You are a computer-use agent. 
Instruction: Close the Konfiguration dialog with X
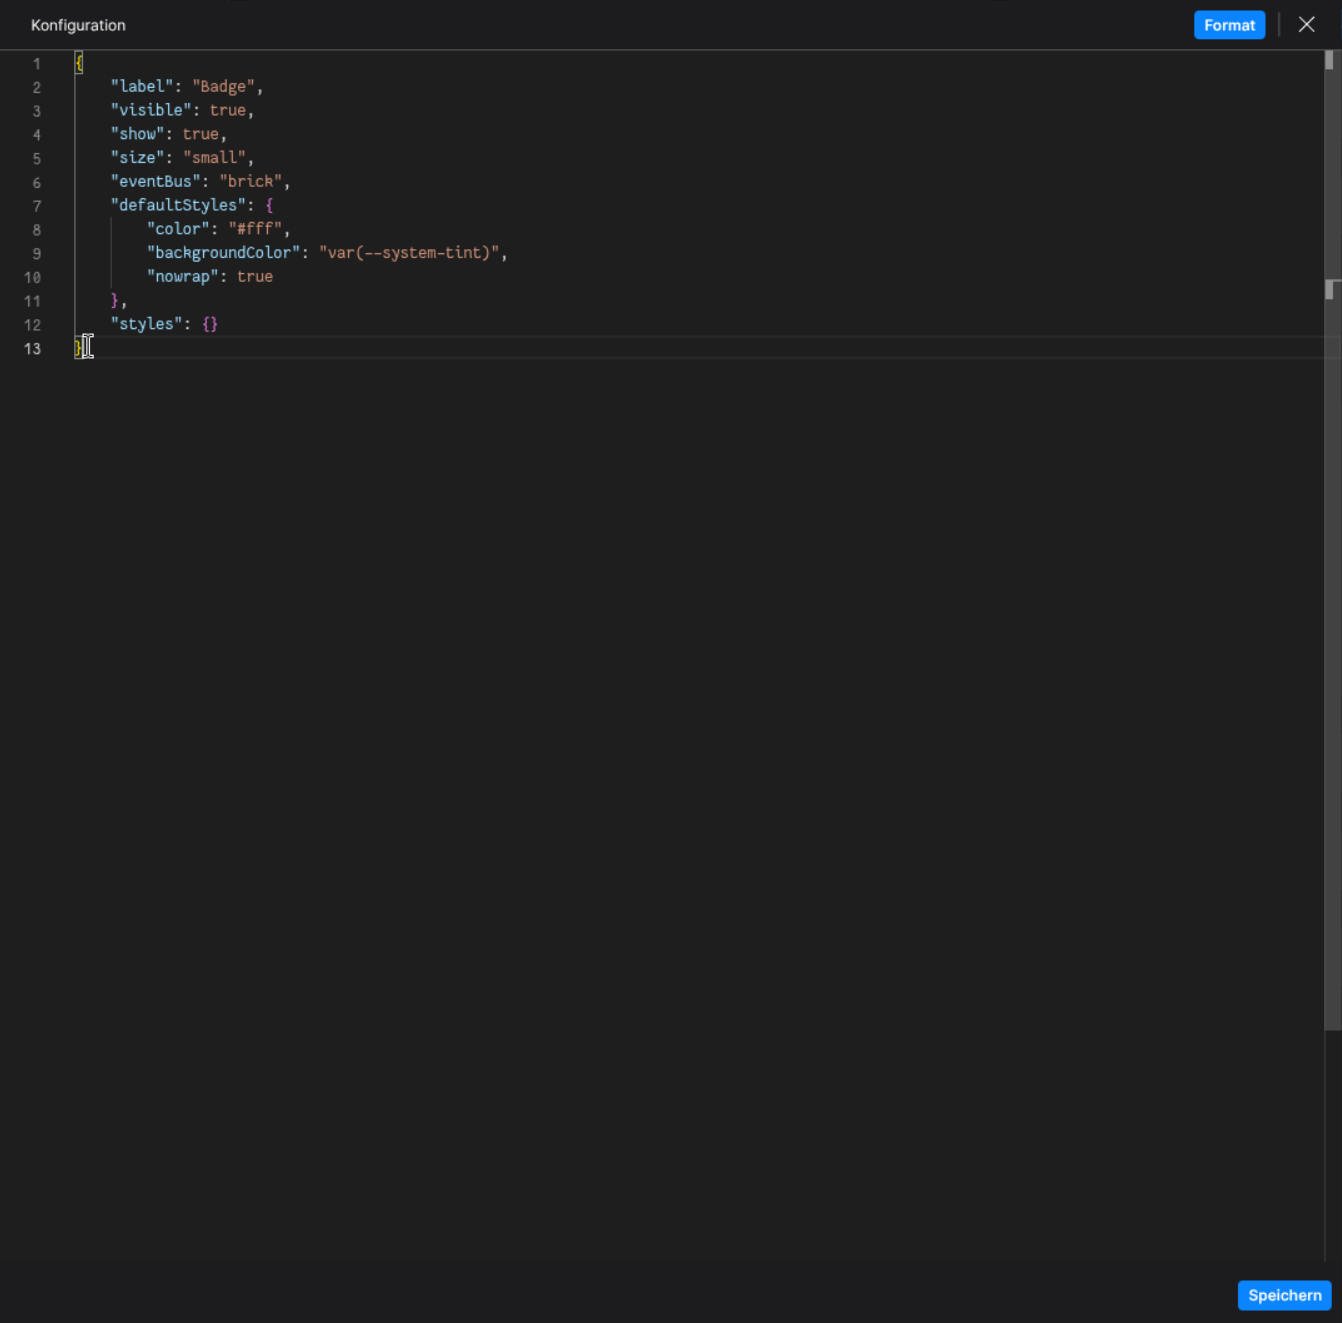pyautogui.click(x=1306, y=25)
